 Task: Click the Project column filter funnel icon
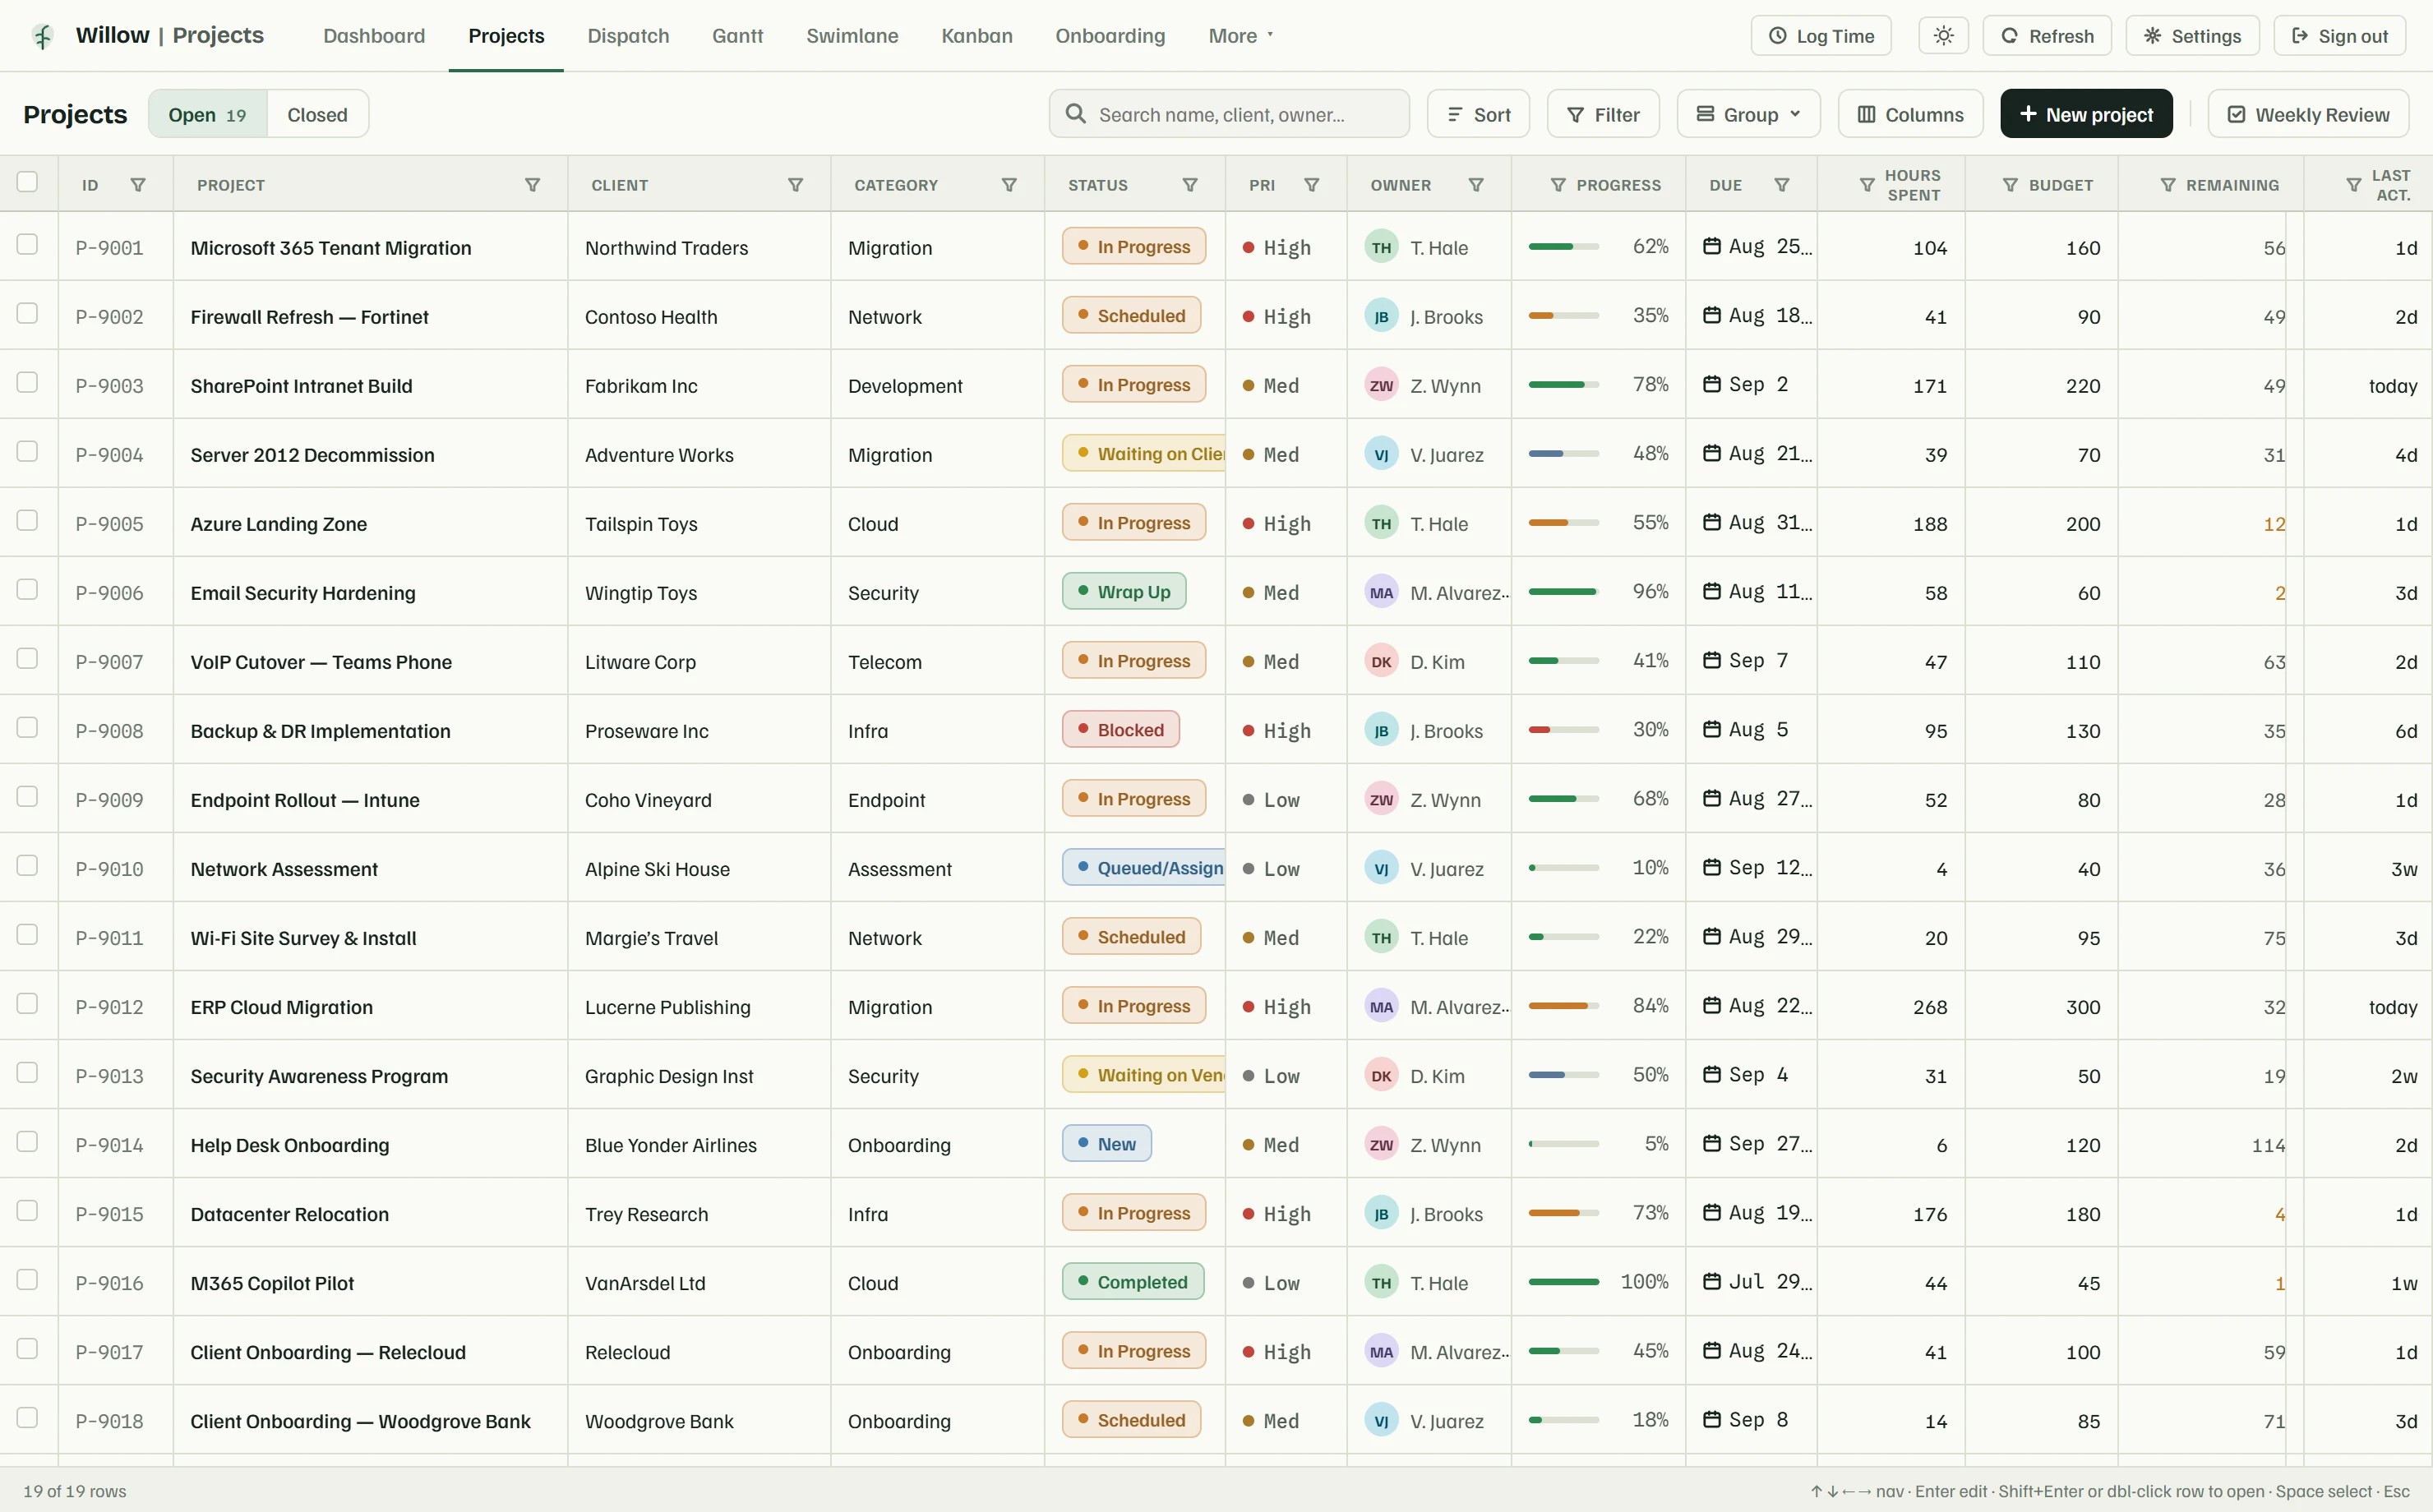coord(532,185)
